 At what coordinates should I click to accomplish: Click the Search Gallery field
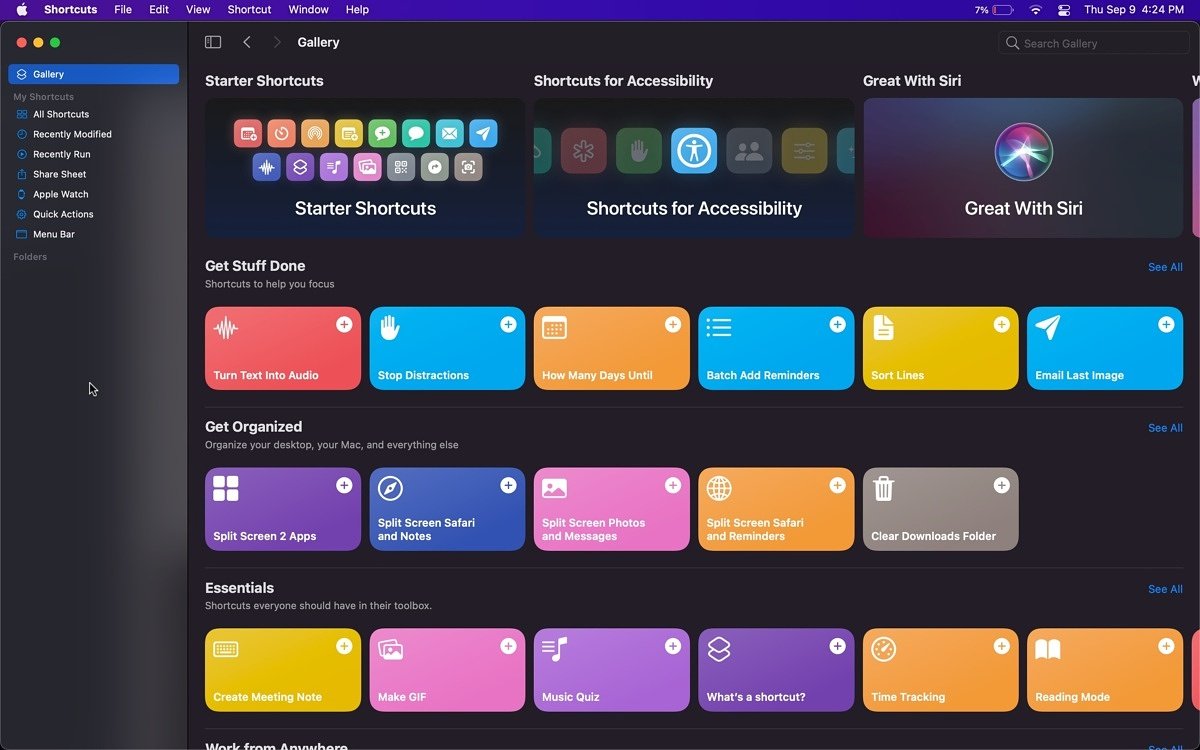[x=1094, y=43]
